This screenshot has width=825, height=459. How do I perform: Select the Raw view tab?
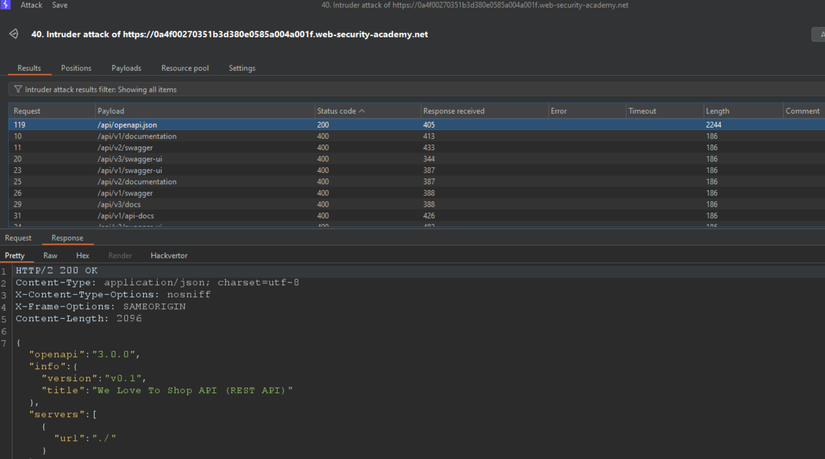tap(50, 256)
